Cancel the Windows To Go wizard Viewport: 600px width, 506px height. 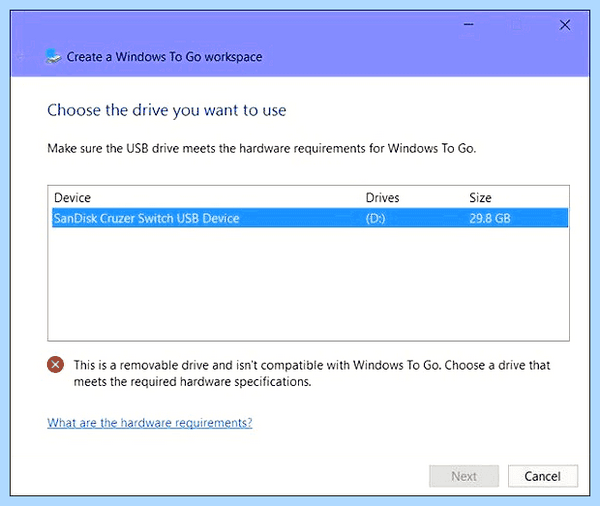point(543,476)
